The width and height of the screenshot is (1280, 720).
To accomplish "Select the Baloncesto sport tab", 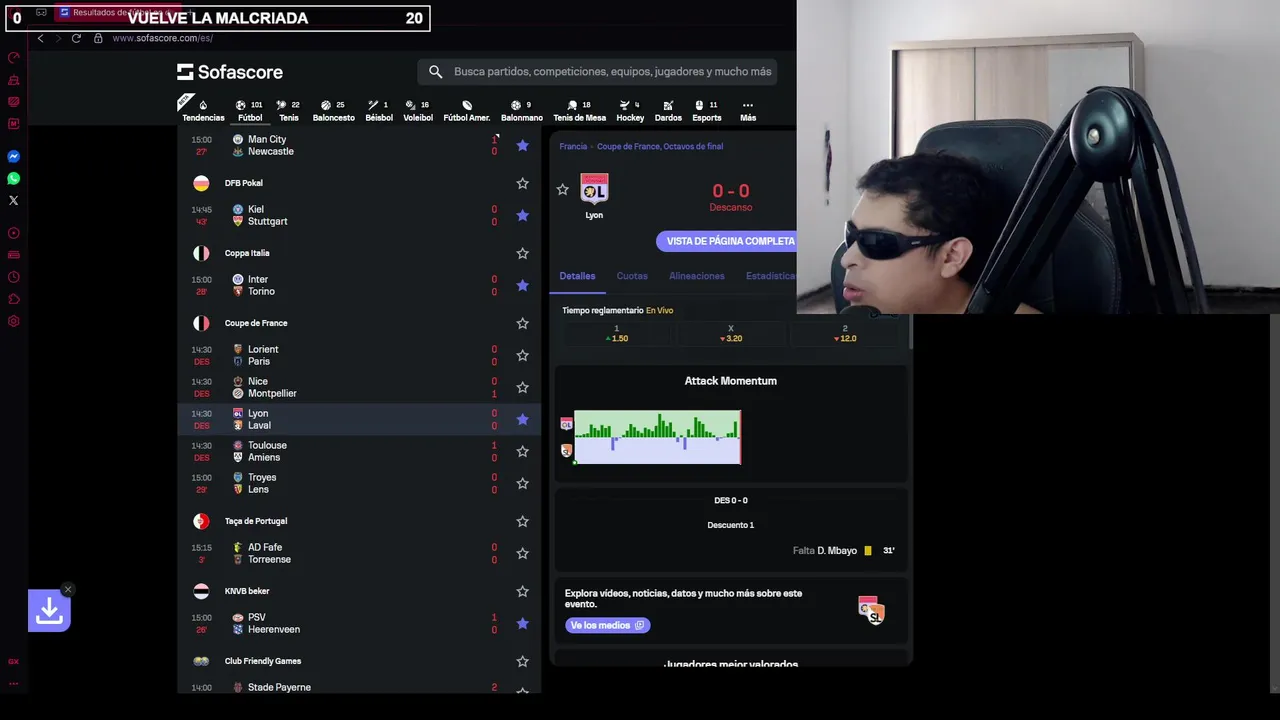I will pyautogui.click(x=334, y=111).
